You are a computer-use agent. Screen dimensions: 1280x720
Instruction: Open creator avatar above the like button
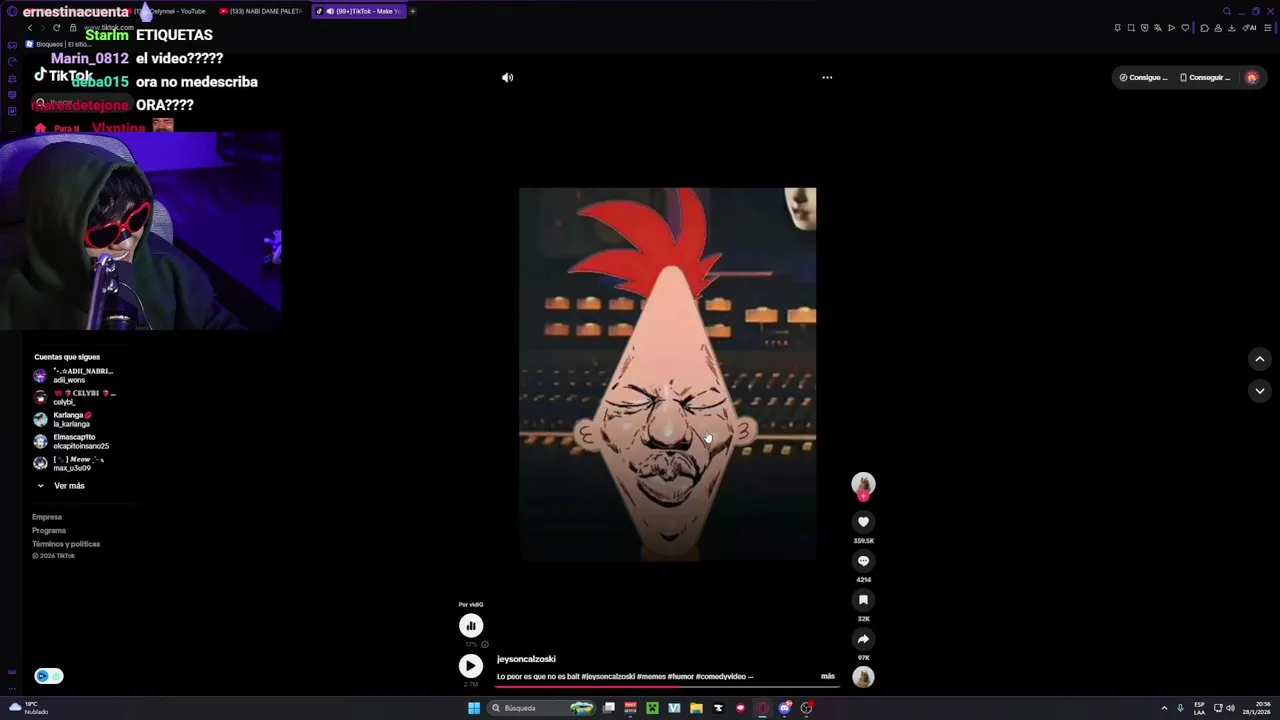[863, 484]
